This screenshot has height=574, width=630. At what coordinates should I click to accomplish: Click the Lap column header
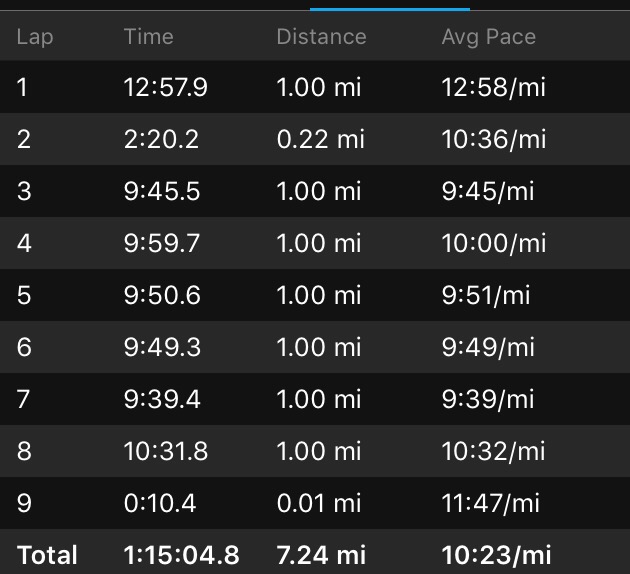point(35,37)
